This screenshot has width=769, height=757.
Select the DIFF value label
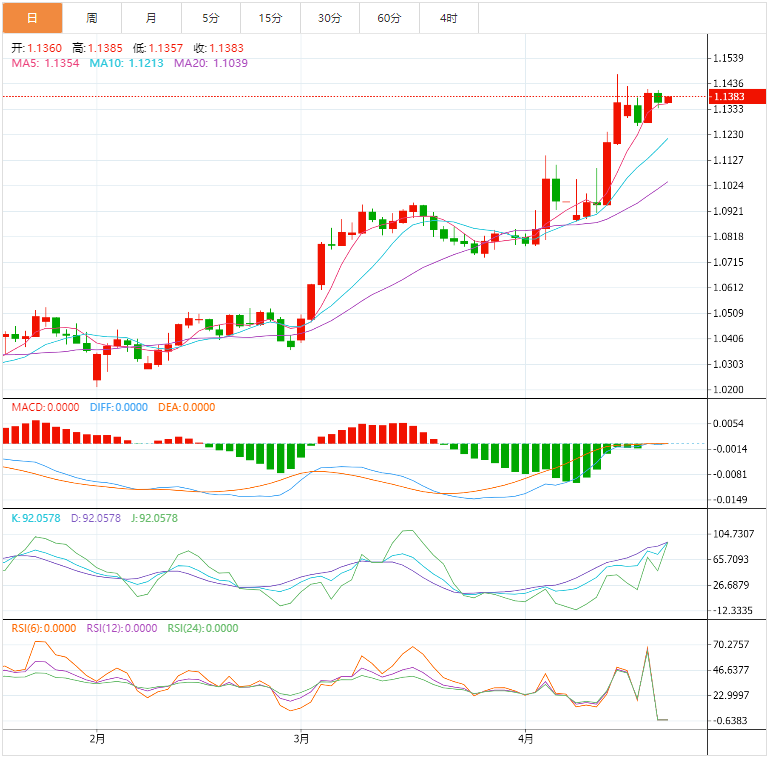[x=118, y=407]
